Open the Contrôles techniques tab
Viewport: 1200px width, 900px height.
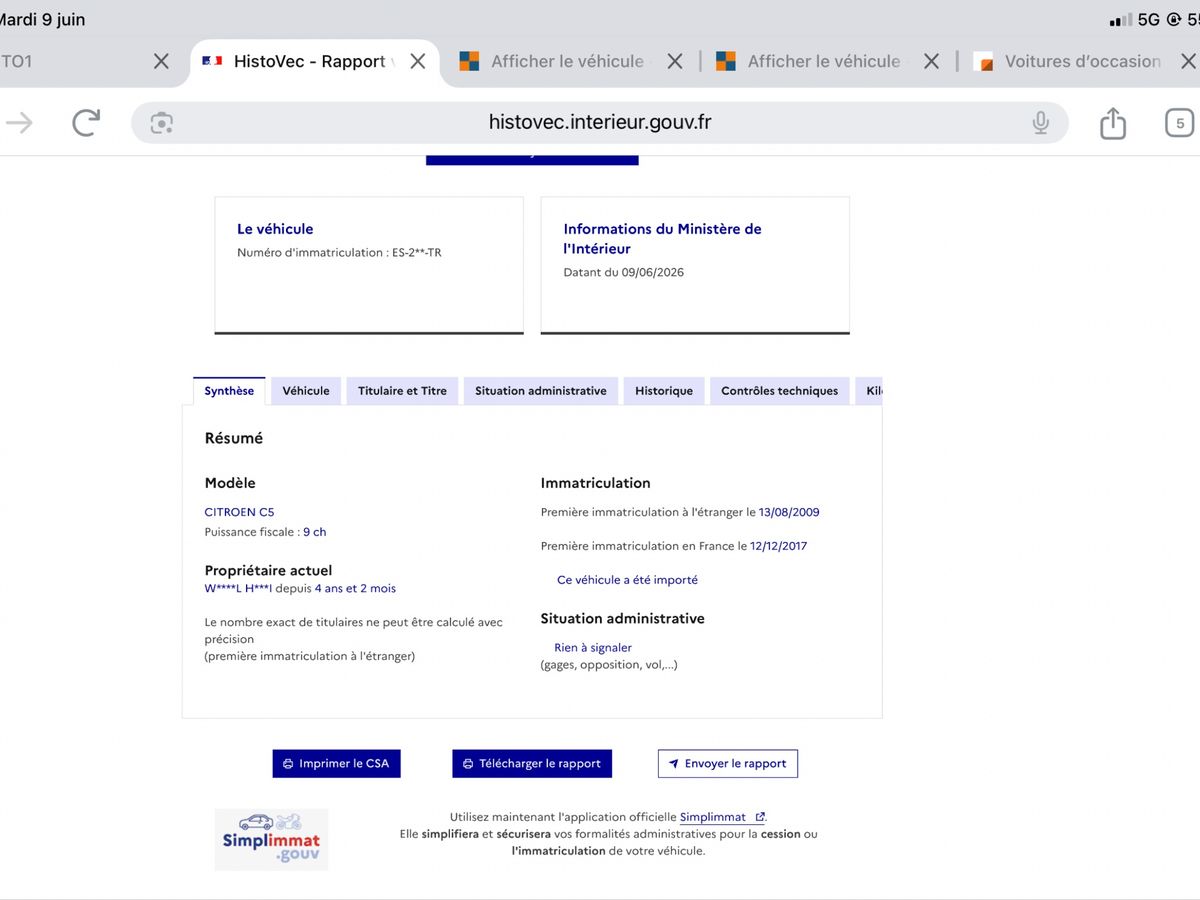(780, 391)
